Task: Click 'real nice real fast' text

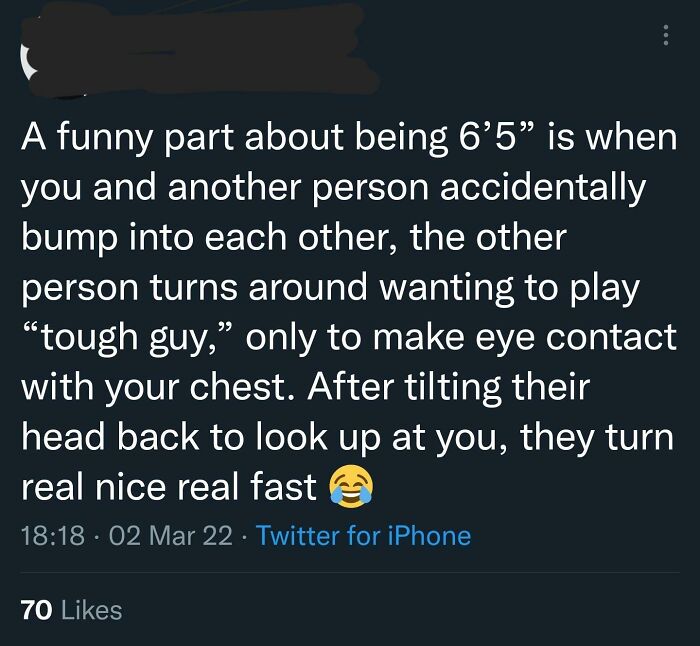Action: [166, 487]
